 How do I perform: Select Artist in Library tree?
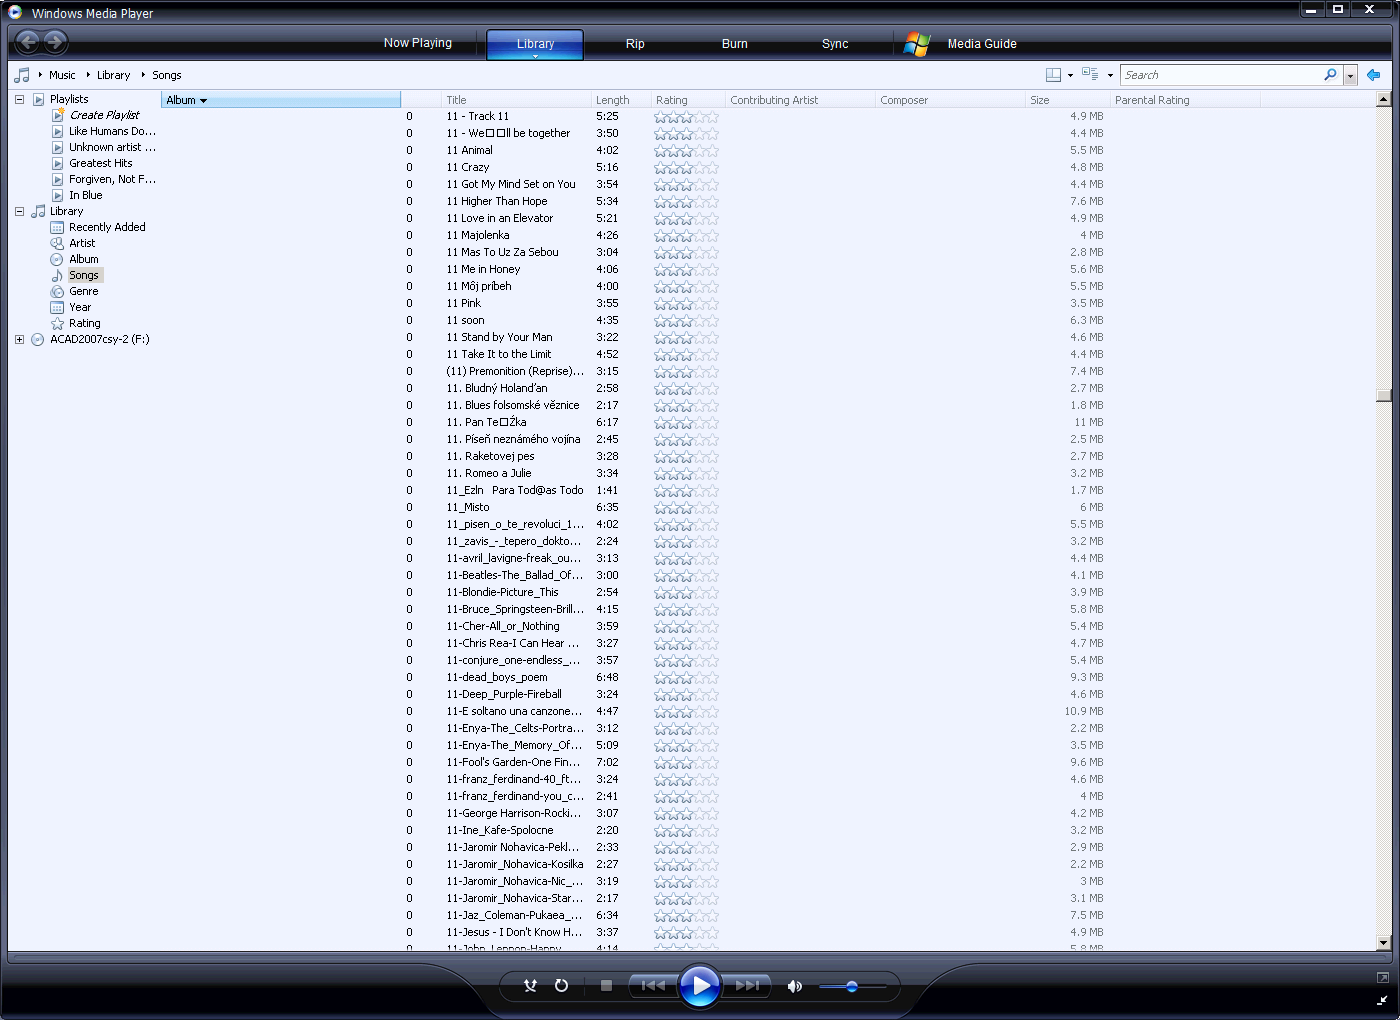(x=82, y=243)
